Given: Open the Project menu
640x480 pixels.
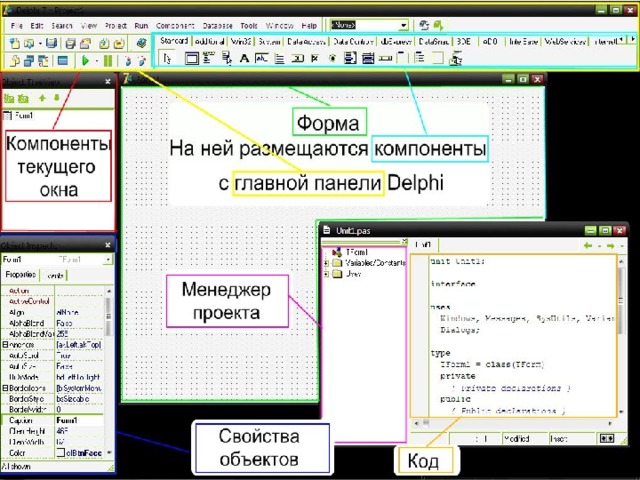Looking at the screenshot, I should (117, 22).
